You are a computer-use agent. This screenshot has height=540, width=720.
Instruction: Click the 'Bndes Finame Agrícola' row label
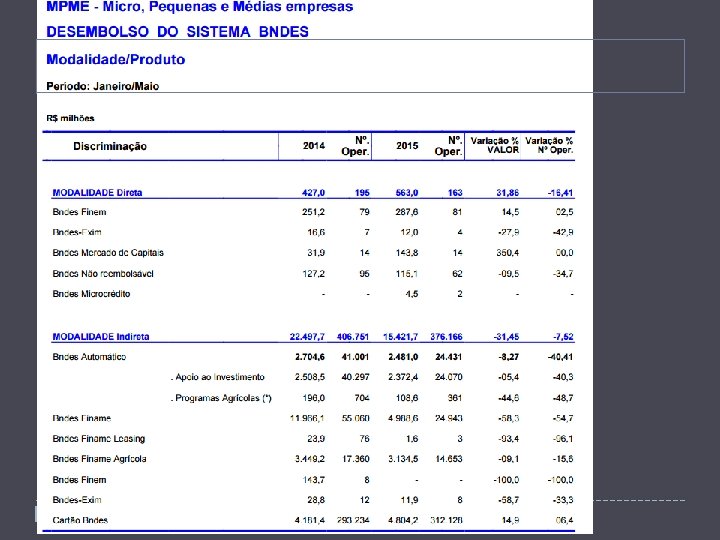(99, 459)
